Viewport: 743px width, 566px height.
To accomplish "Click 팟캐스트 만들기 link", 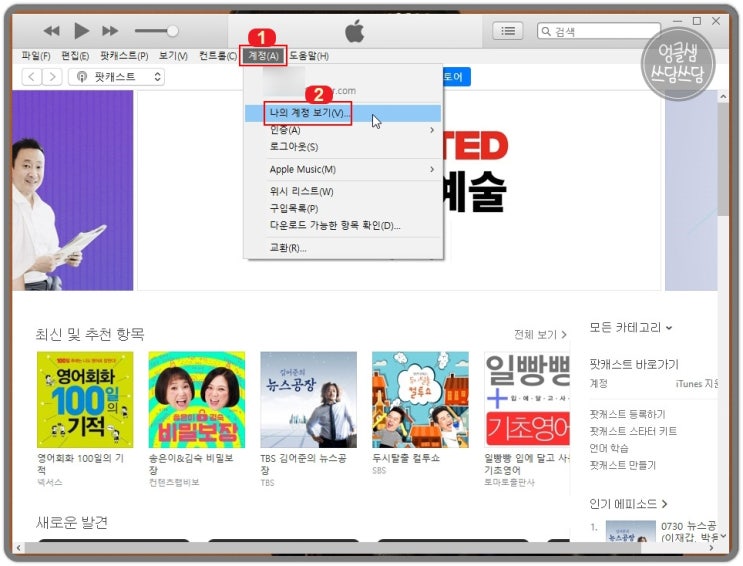I will [623, 466].
